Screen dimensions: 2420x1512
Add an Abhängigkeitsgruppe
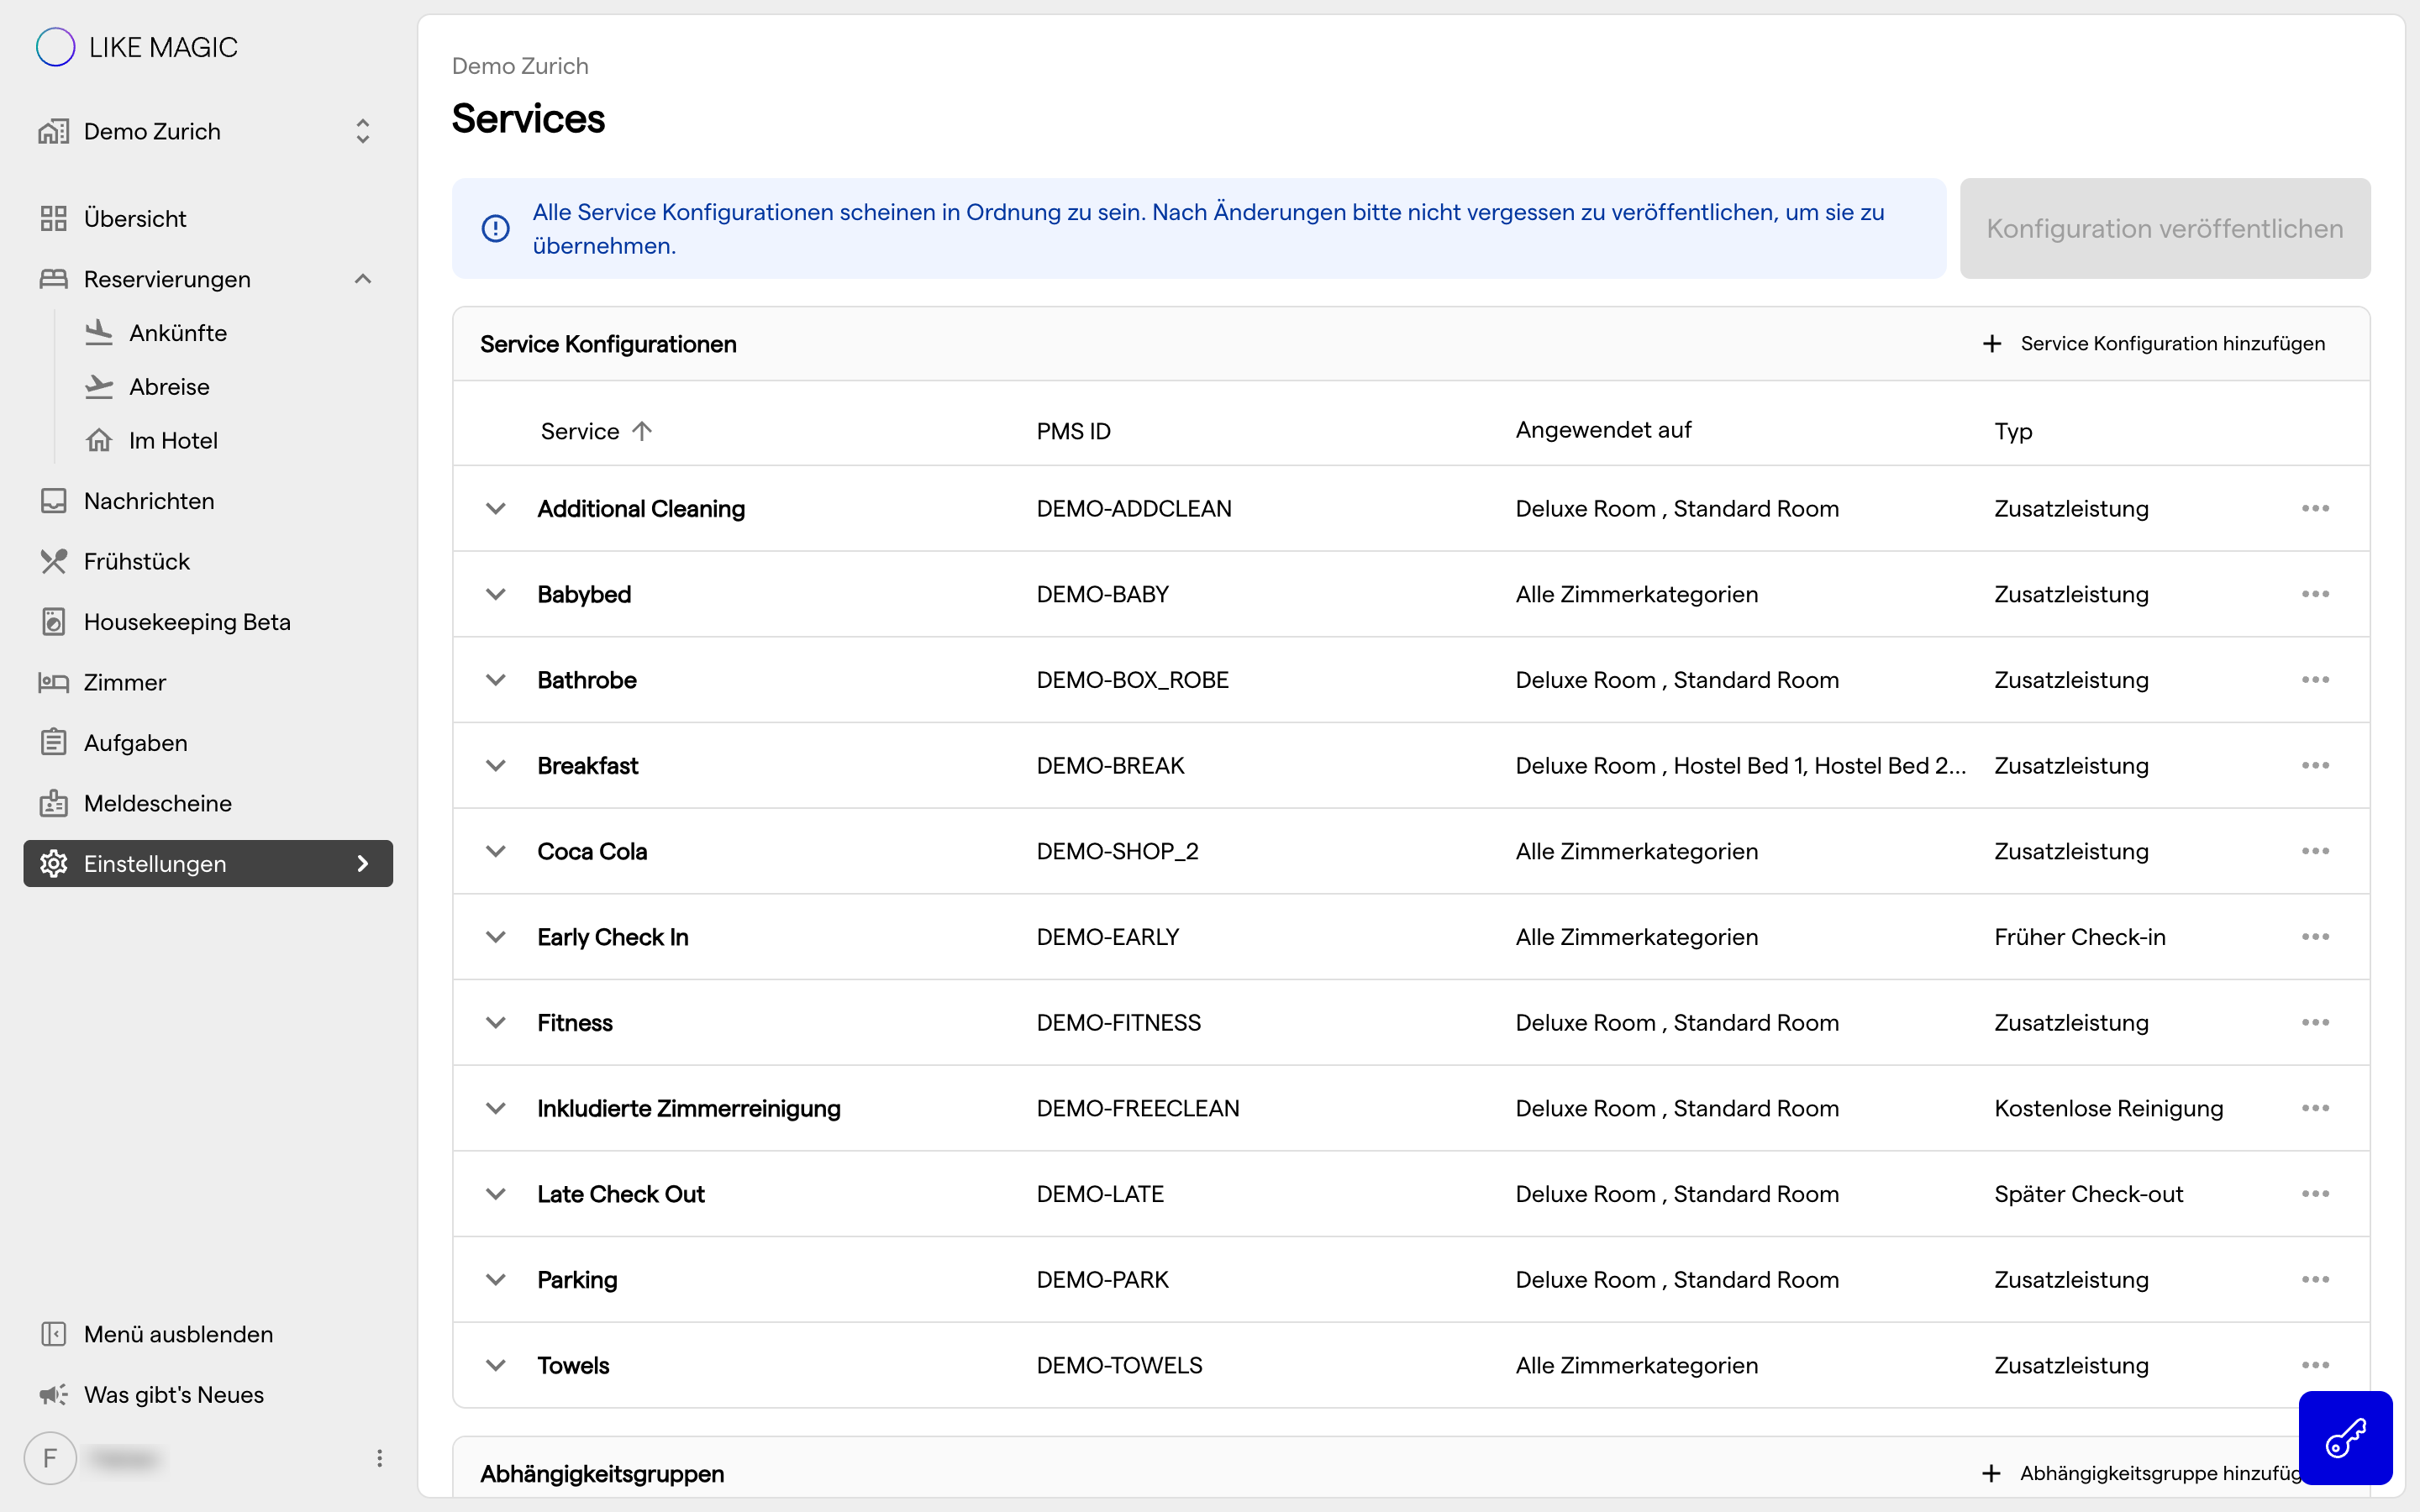click(2142, 1473)
